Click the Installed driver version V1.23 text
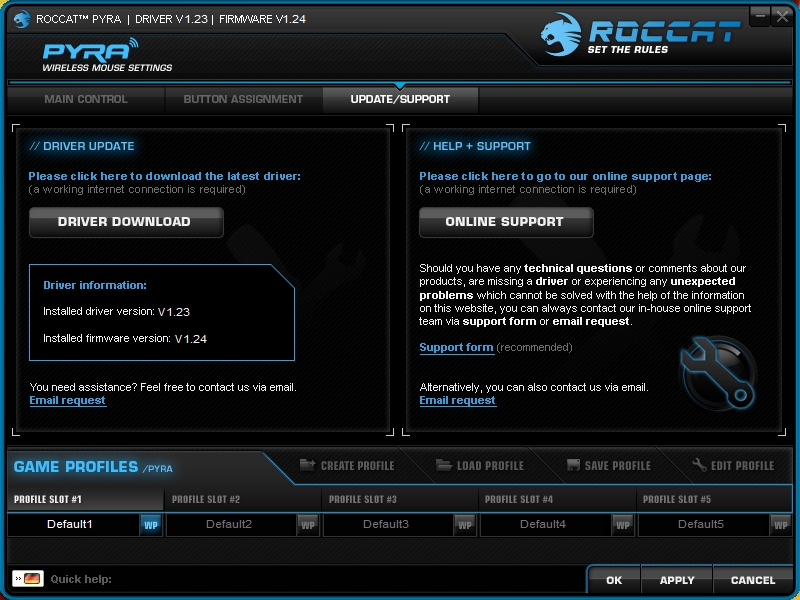The width and height of the screenshot is (800, 600). 116,312
